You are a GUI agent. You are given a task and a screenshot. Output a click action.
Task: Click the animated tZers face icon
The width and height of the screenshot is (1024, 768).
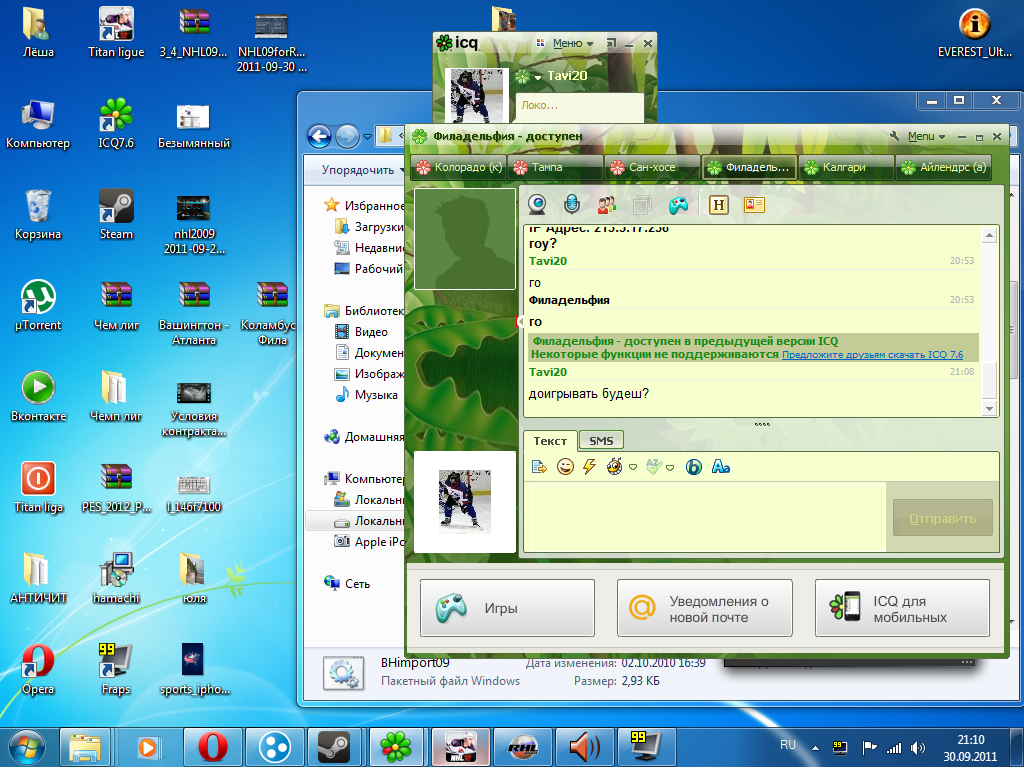click(615, 467)
